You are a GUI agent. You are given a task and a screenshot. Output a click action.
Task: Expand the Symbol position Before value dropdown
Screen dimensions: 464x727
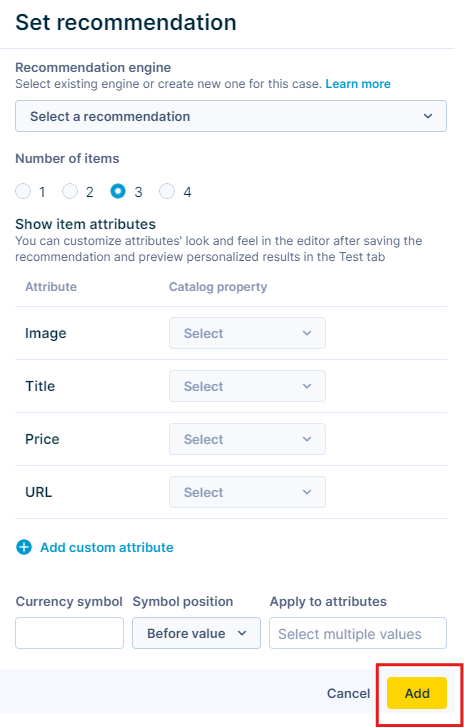pos(197,633)
